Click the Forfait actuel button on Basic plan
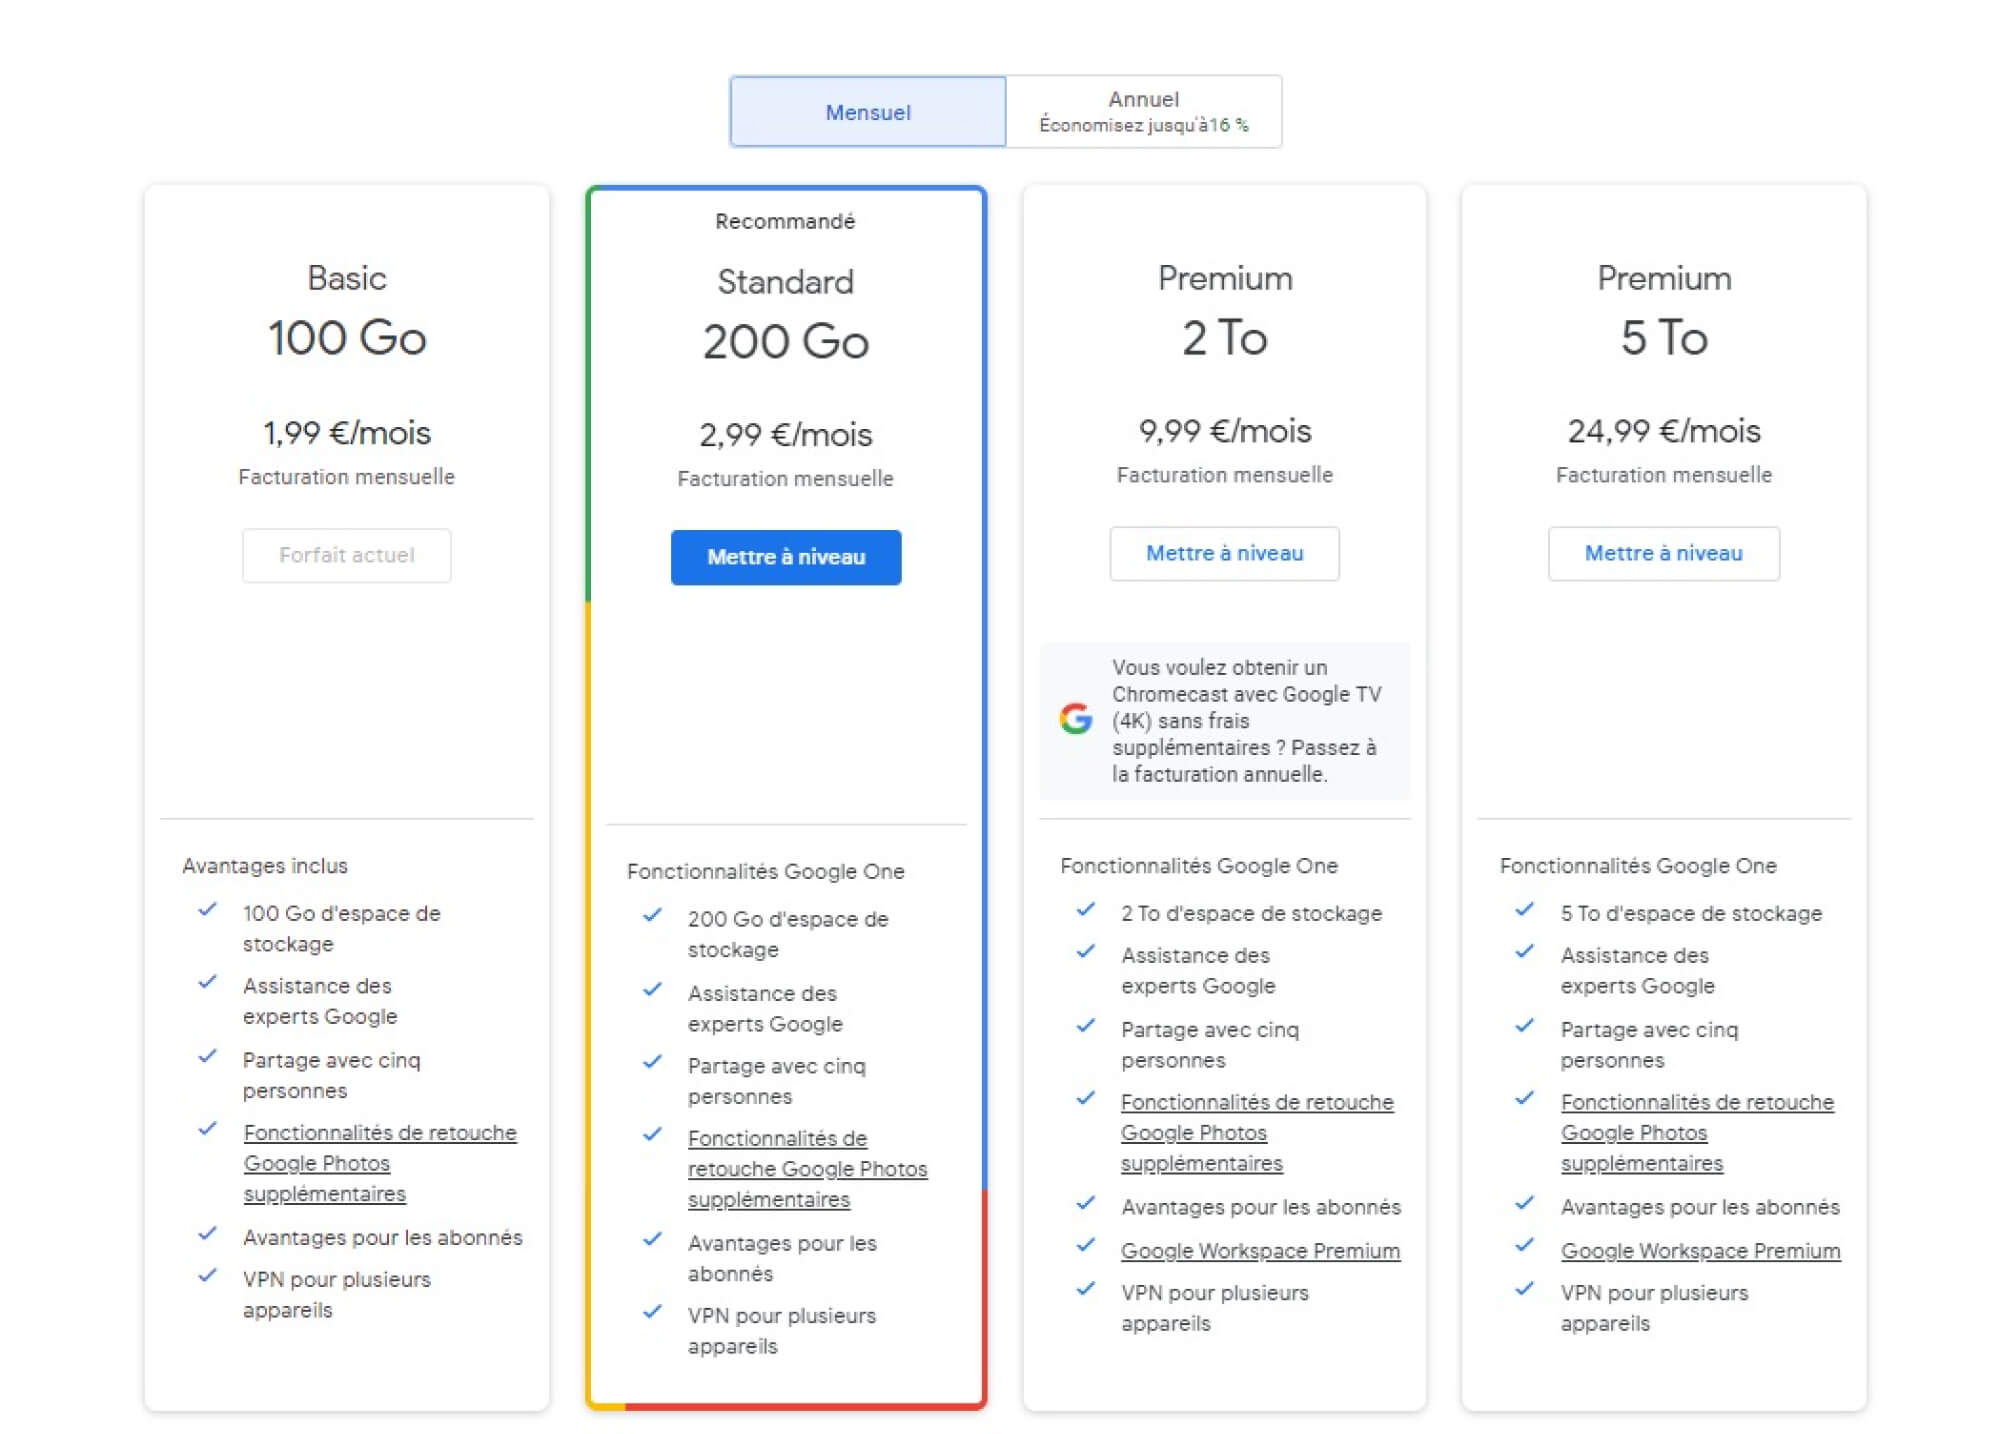2000x1434 pixels. click(346, 556)
